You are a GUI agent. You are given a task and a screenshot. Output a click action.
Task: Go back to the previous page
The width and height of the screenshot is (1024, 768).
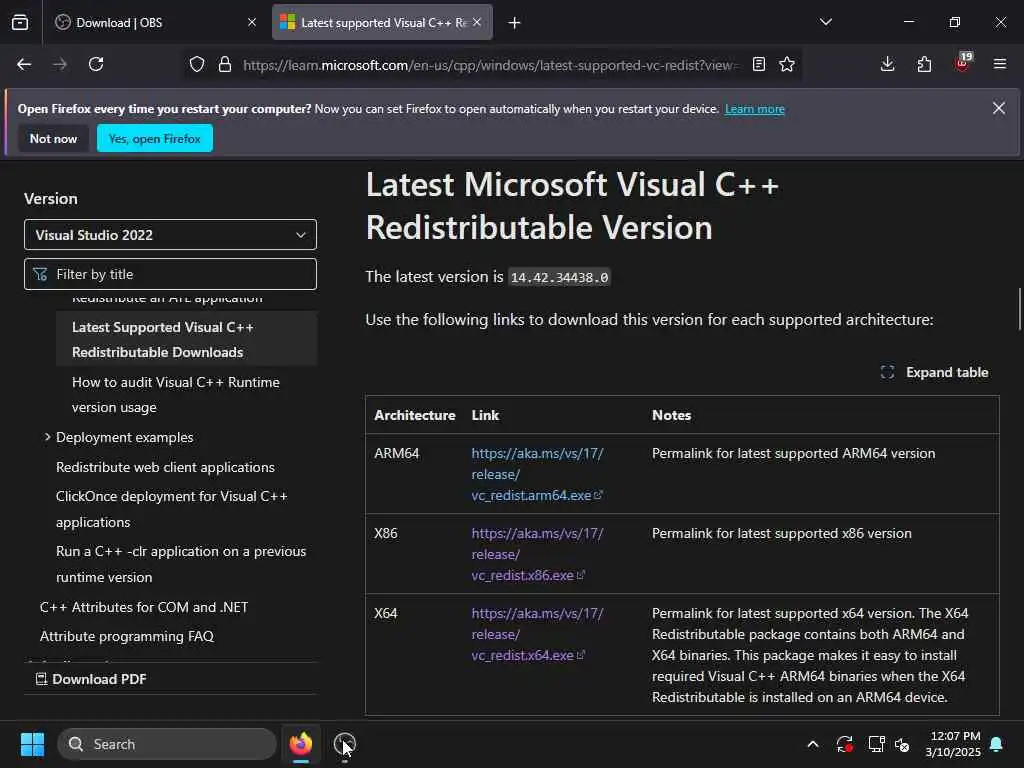coord(24,64)
